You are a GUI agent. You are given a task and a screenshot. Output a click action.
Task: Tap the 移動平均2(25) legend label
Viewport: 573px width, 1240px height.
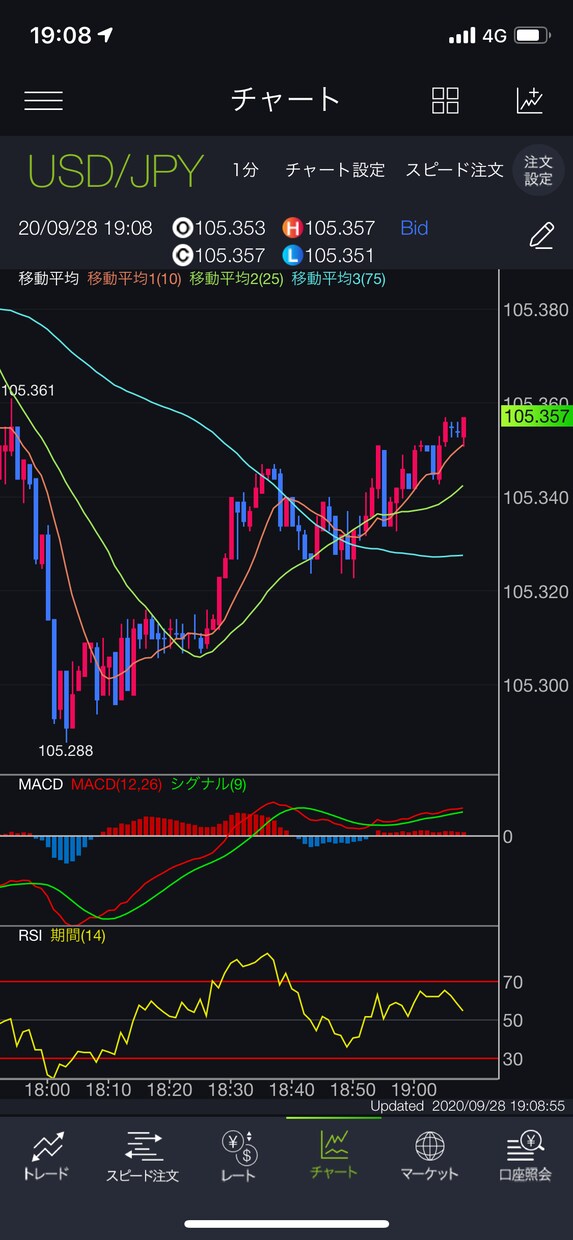[236, 280]
